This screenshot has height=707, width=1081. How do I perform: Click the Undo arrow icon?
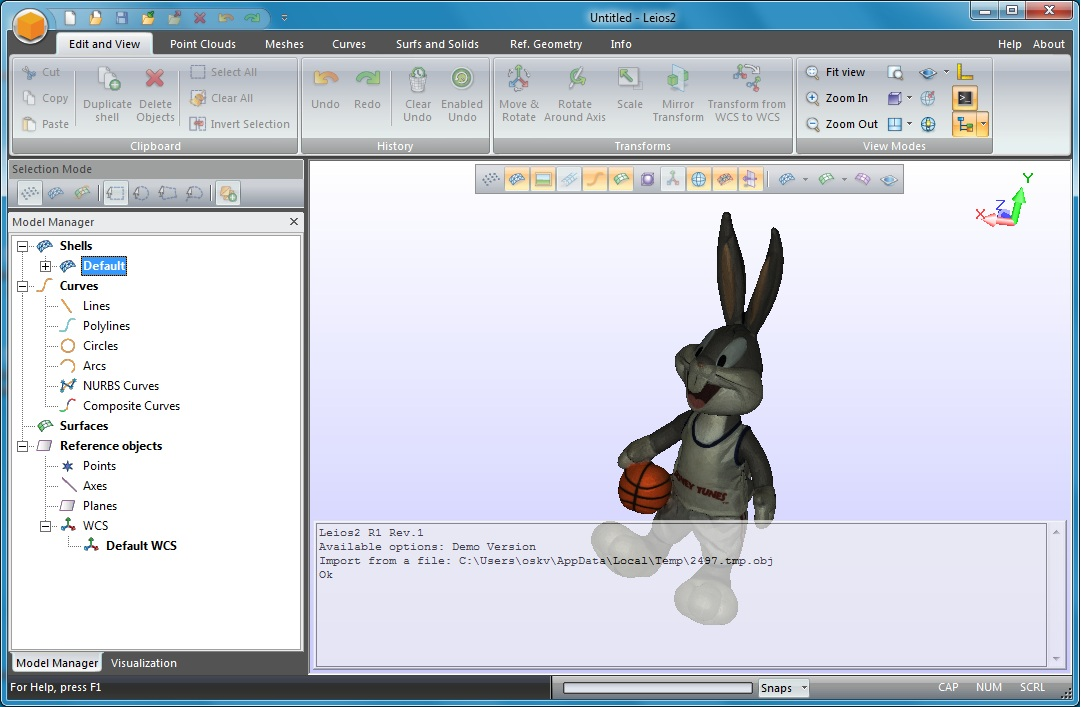pyautogui.click(x=325, y=79)
